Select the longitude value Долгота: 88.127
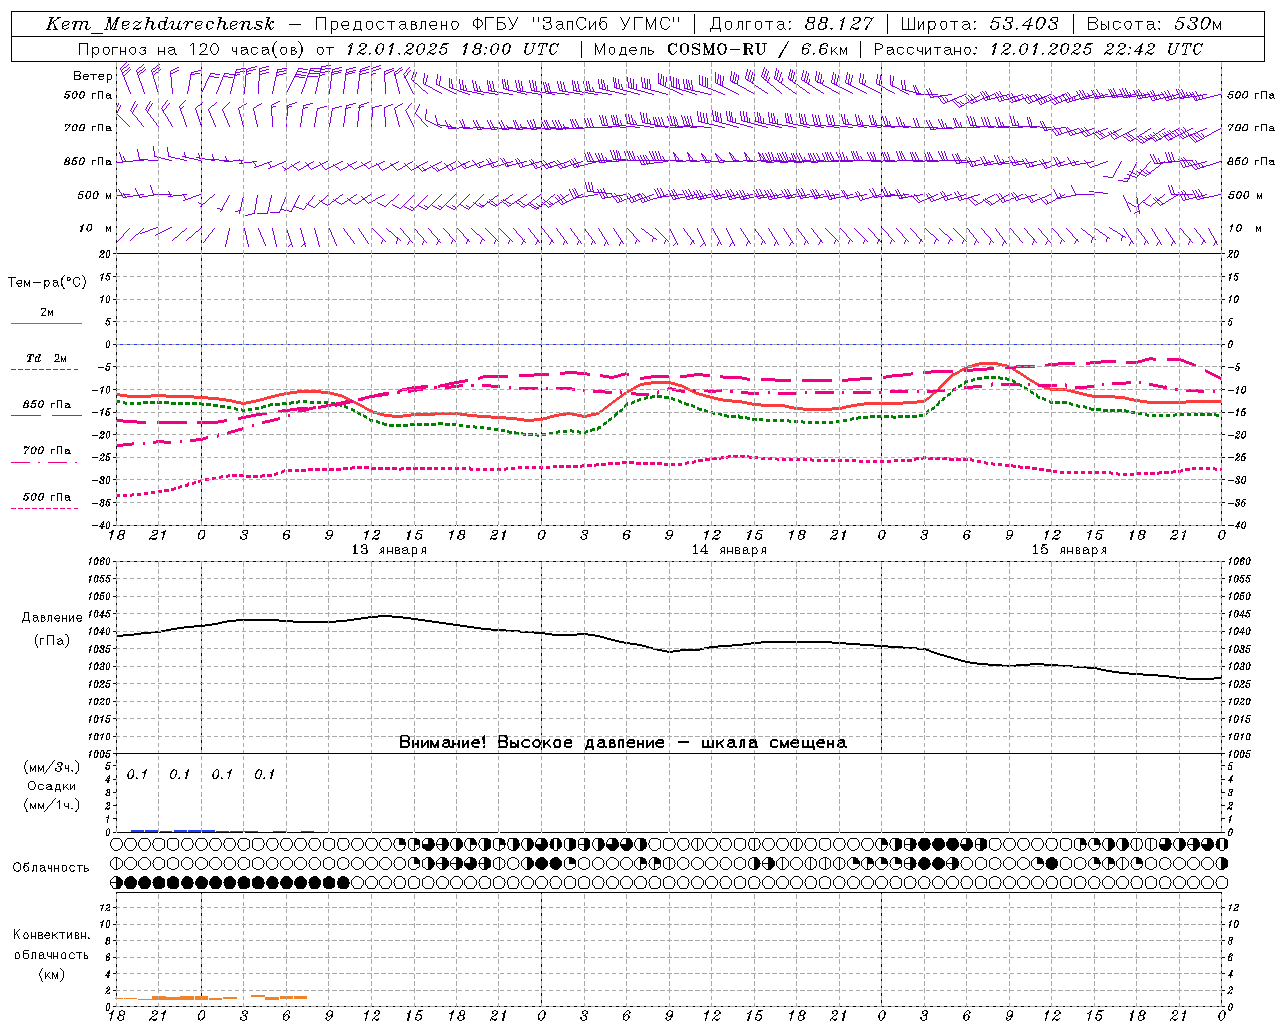Viewport: 1280px width, 1024px height. pos(791,24)
